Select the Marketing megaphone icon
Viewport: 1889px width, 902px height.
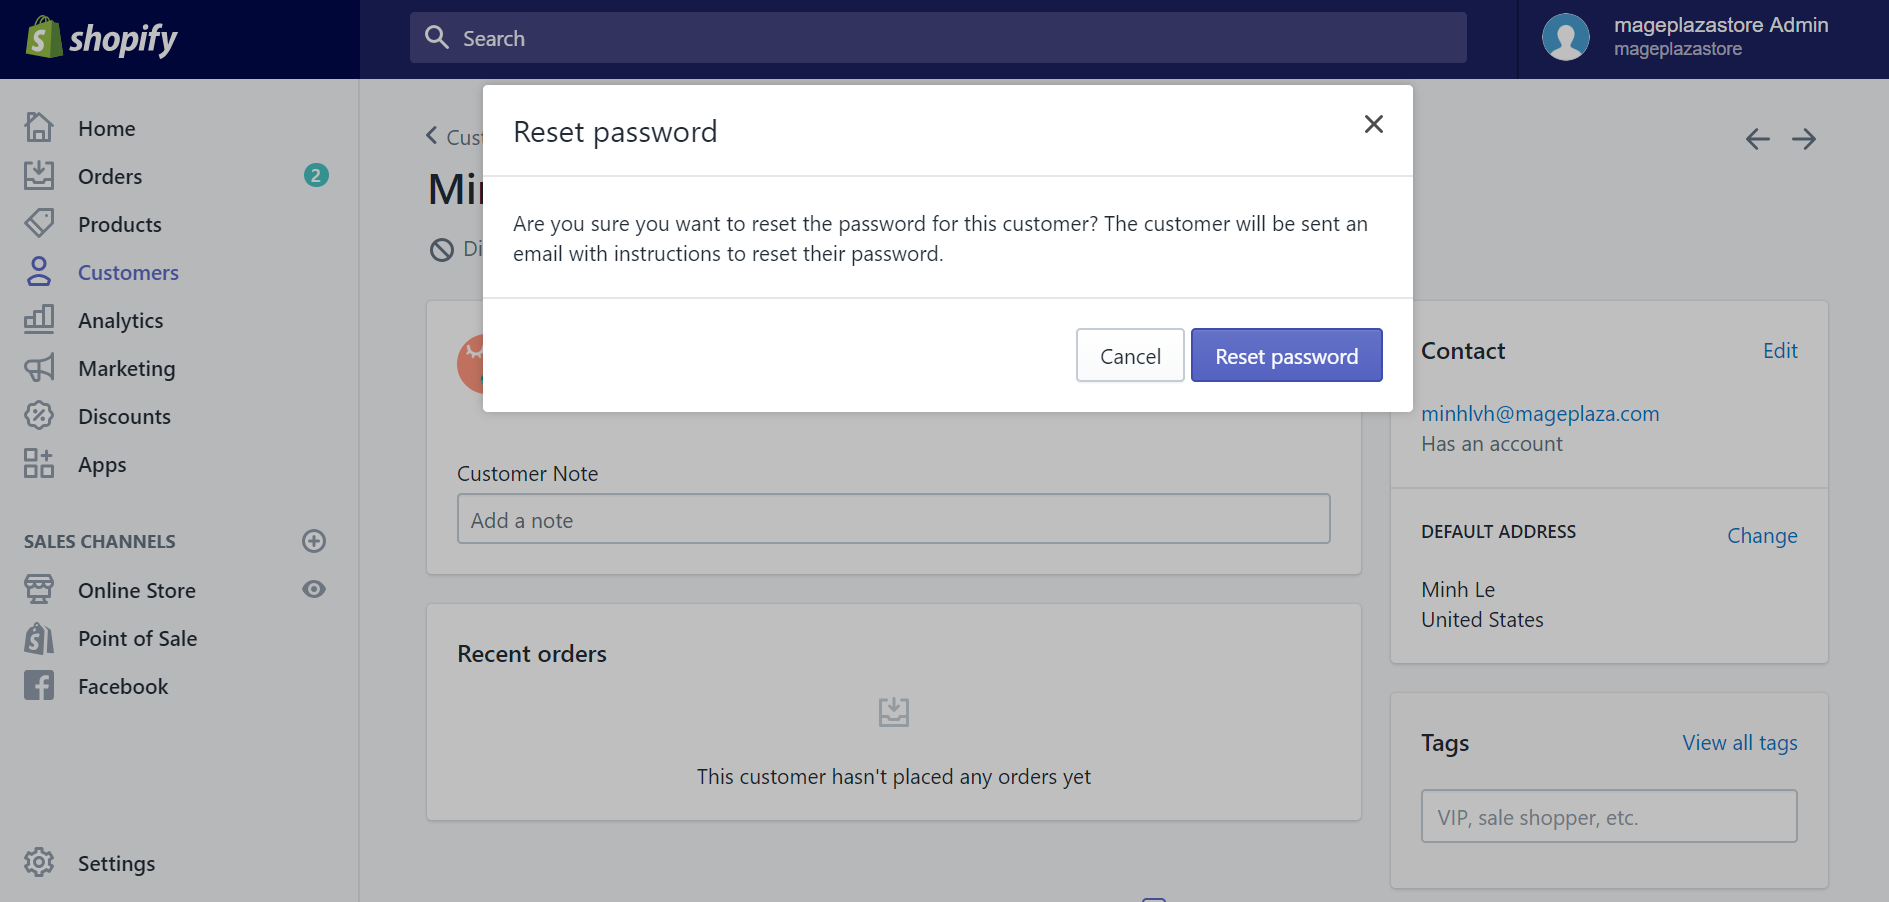tap(39, 367)
